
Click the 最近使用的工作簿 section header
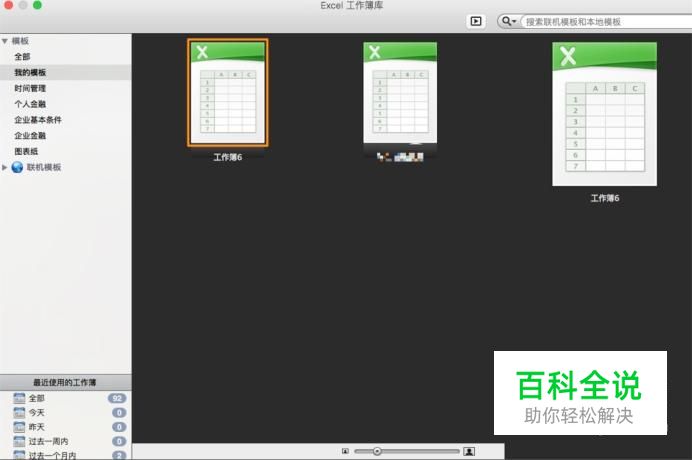[65, 382]
